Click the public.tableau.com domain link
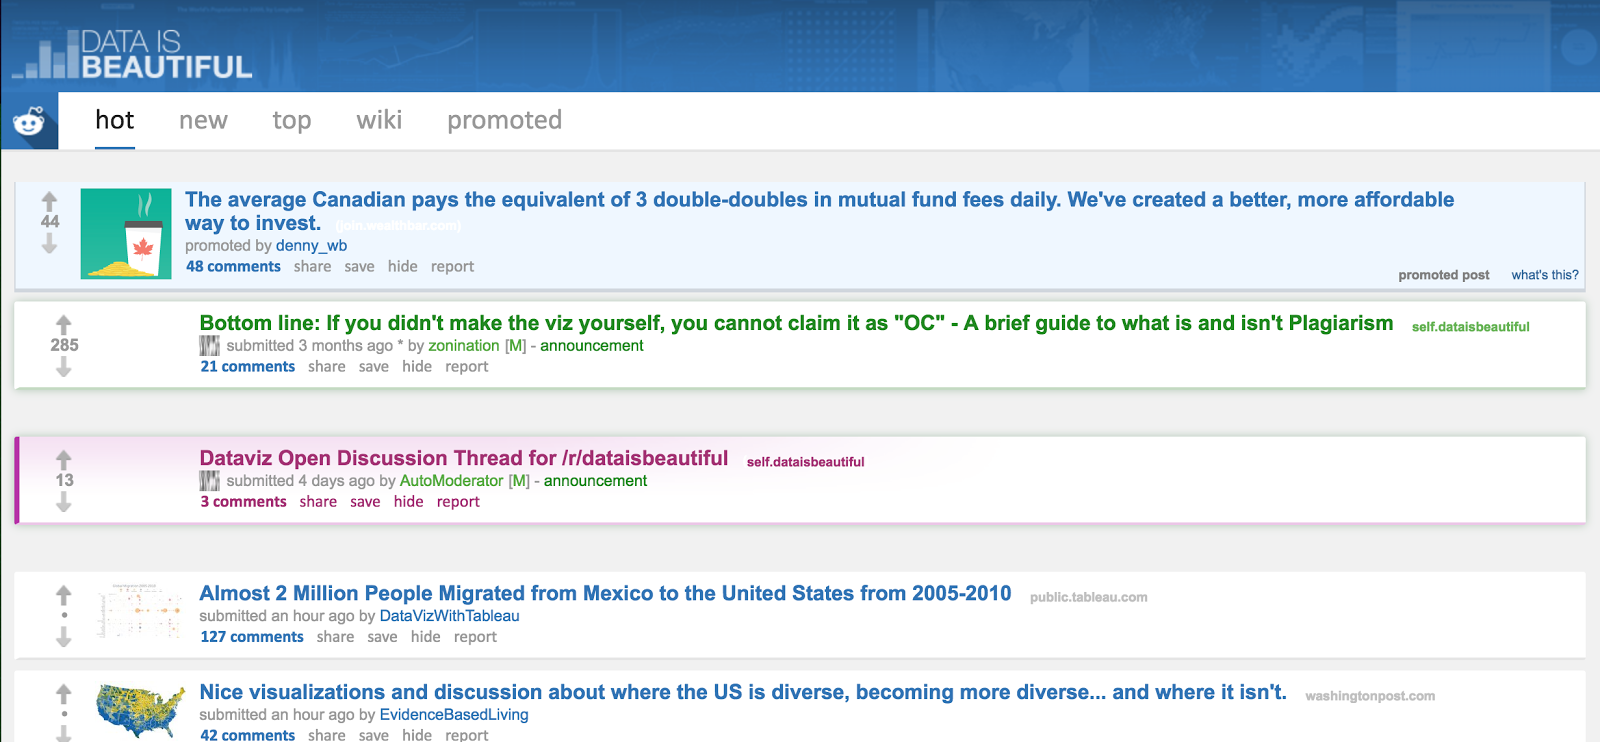The image size is (1600, 742). (x=1088, y=597)
